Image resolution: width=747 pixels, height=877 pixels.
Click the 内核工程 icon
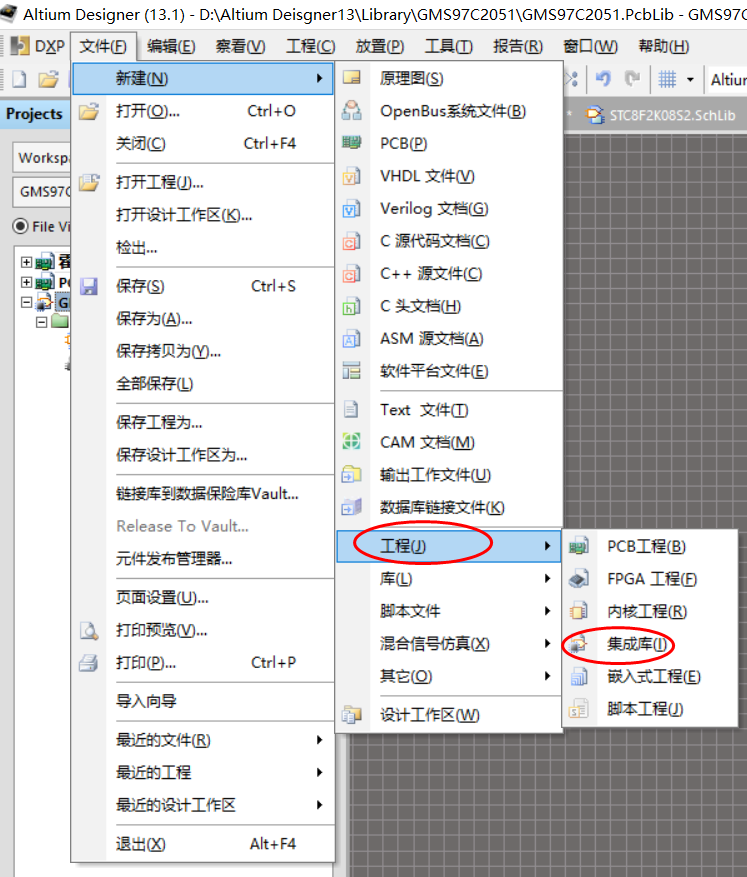pyautogui.click(x=579, y=611)
